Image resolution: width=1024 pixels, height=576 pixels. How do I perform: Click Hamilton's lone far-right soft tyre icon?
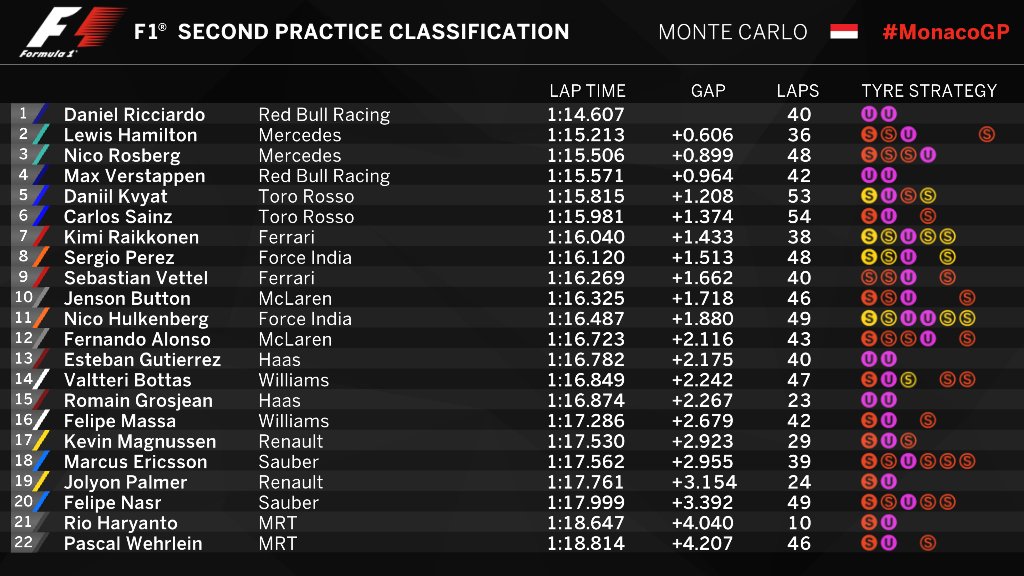(x=987, y=135)
